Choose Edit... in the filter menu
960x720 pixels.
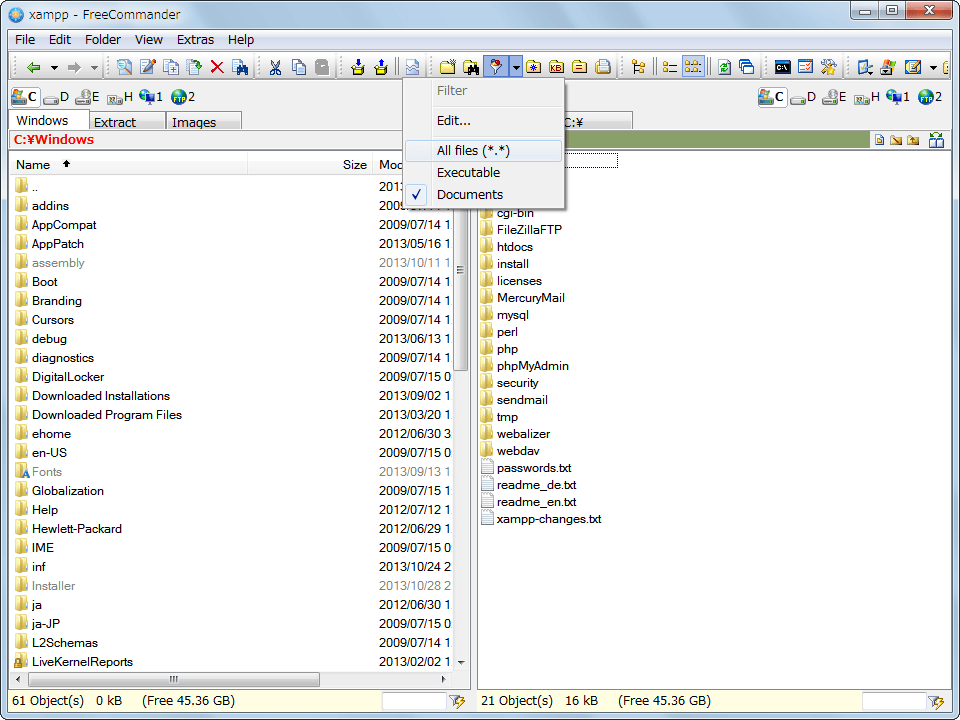pyautogui.click(x=484, y=121)
